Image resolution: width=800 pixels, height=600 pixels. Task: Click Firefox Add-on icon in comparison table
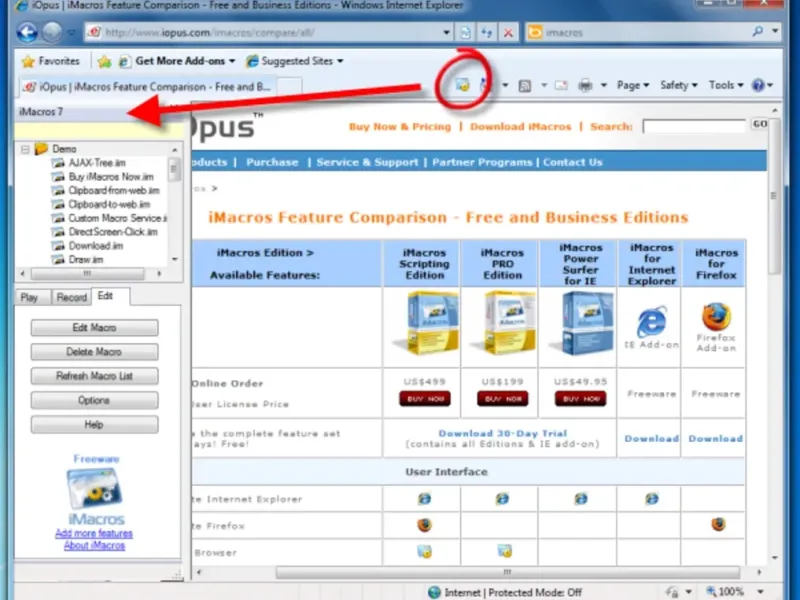716,317
